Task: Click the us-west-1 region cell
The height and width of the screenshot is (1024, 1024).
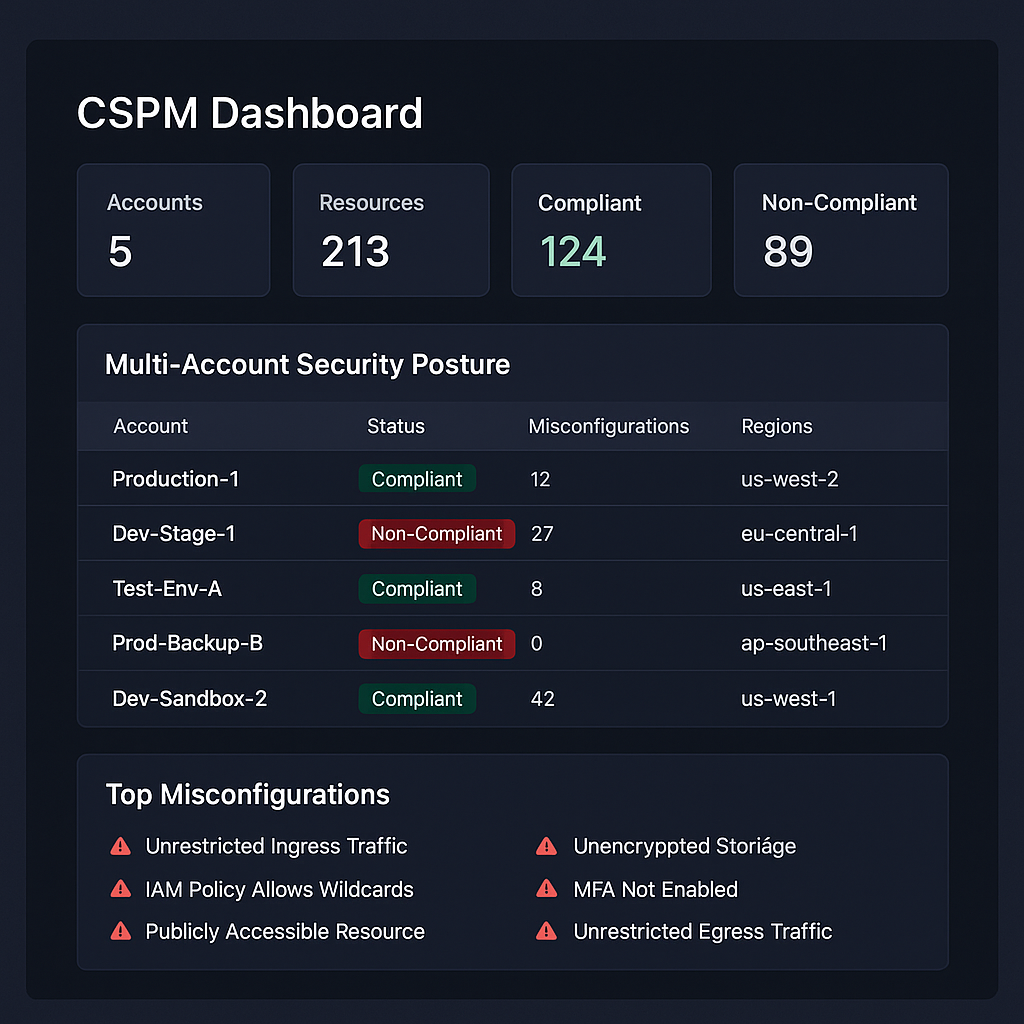Action: click(x=788, y=699)
